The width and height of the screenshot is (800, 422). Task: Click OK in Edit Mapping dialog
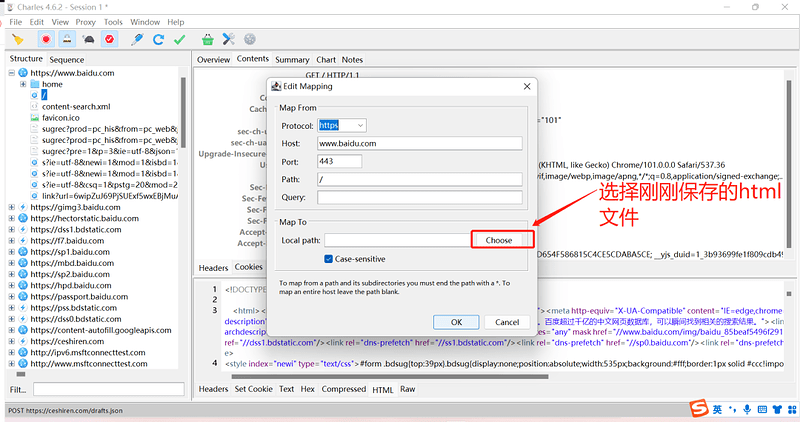pos(456,322)
